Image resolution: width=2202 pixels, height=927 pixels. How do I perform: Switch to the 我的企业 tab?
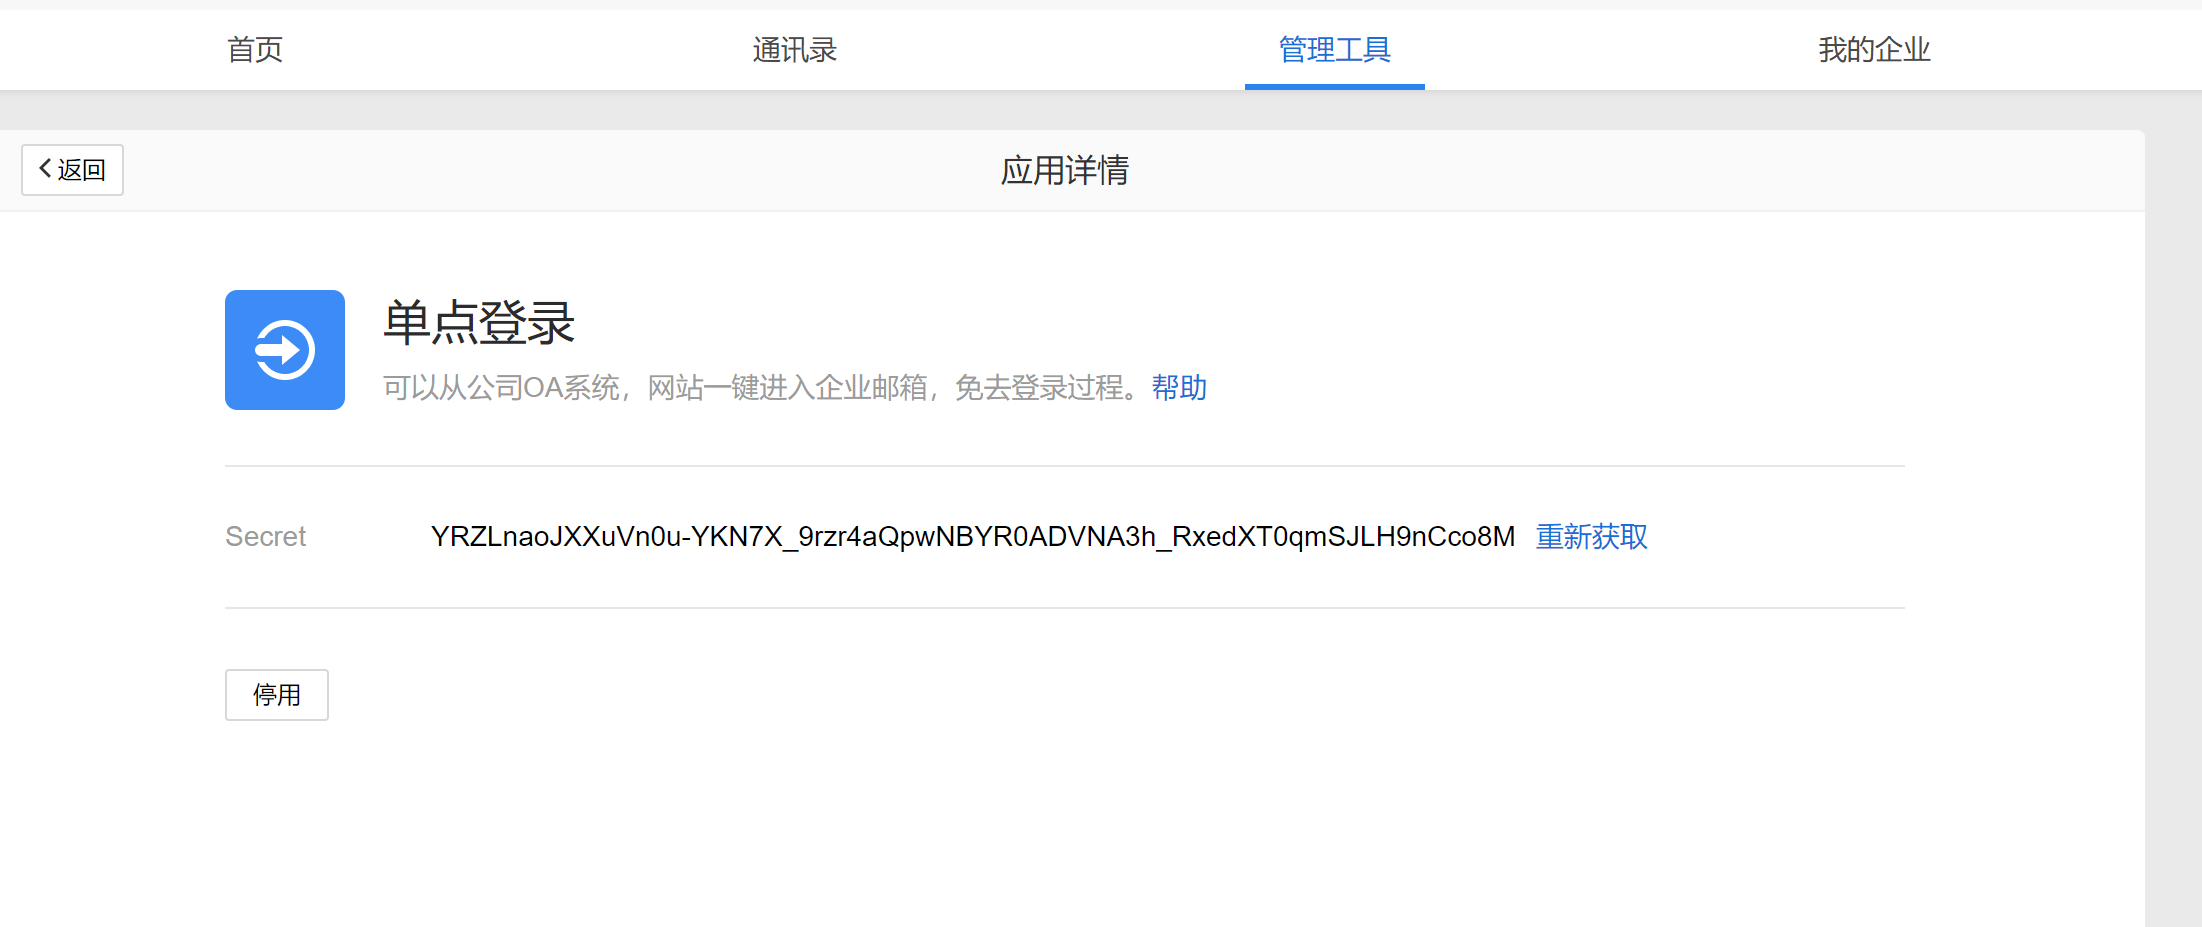[x=1874, y=49]
